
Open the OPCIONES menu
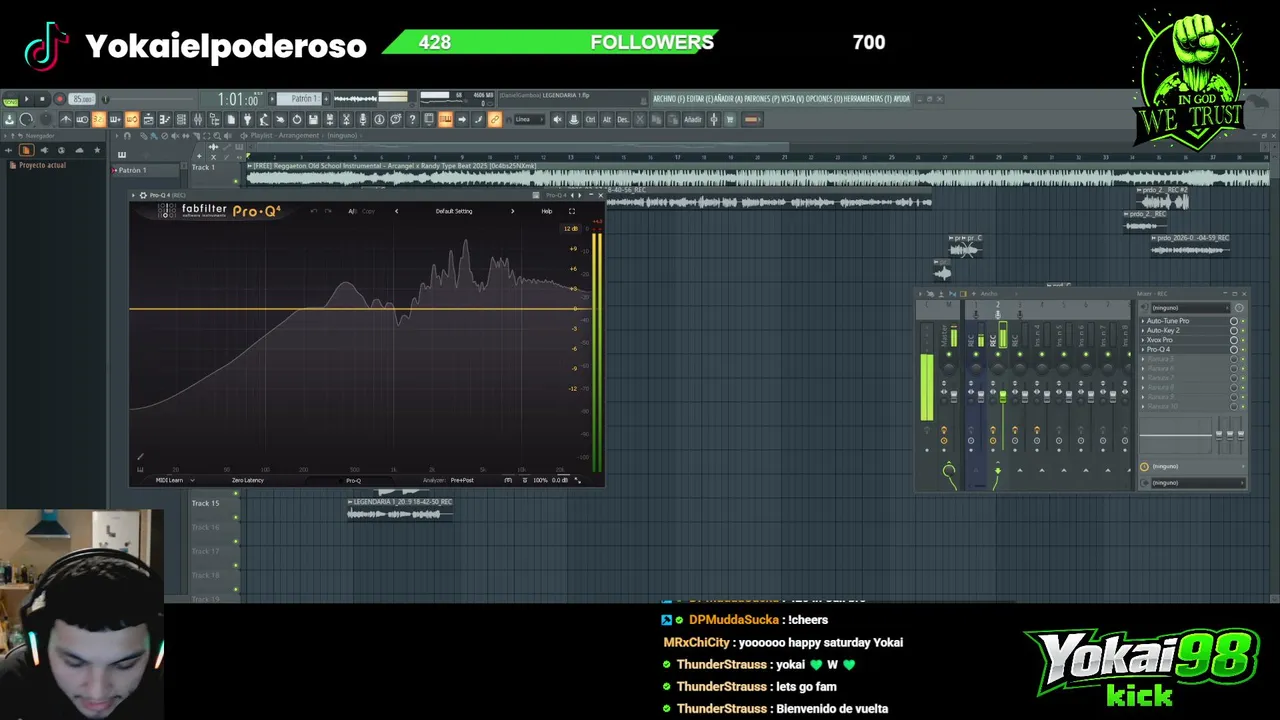824,99
